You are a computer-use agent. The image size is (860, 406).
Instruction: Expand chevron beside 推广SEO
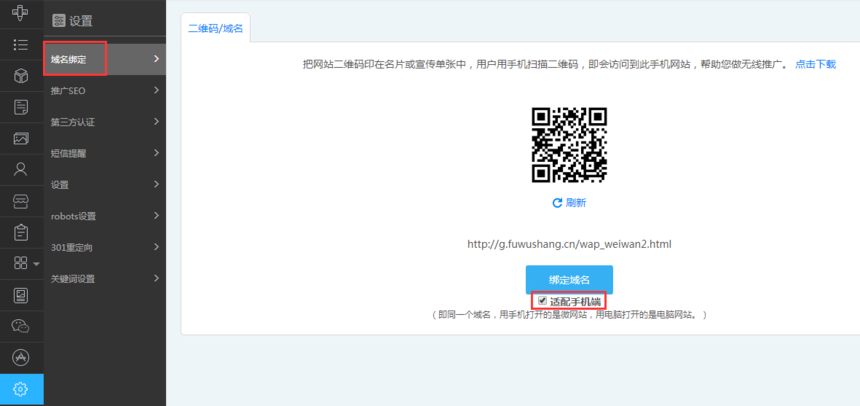coord(157,90)
